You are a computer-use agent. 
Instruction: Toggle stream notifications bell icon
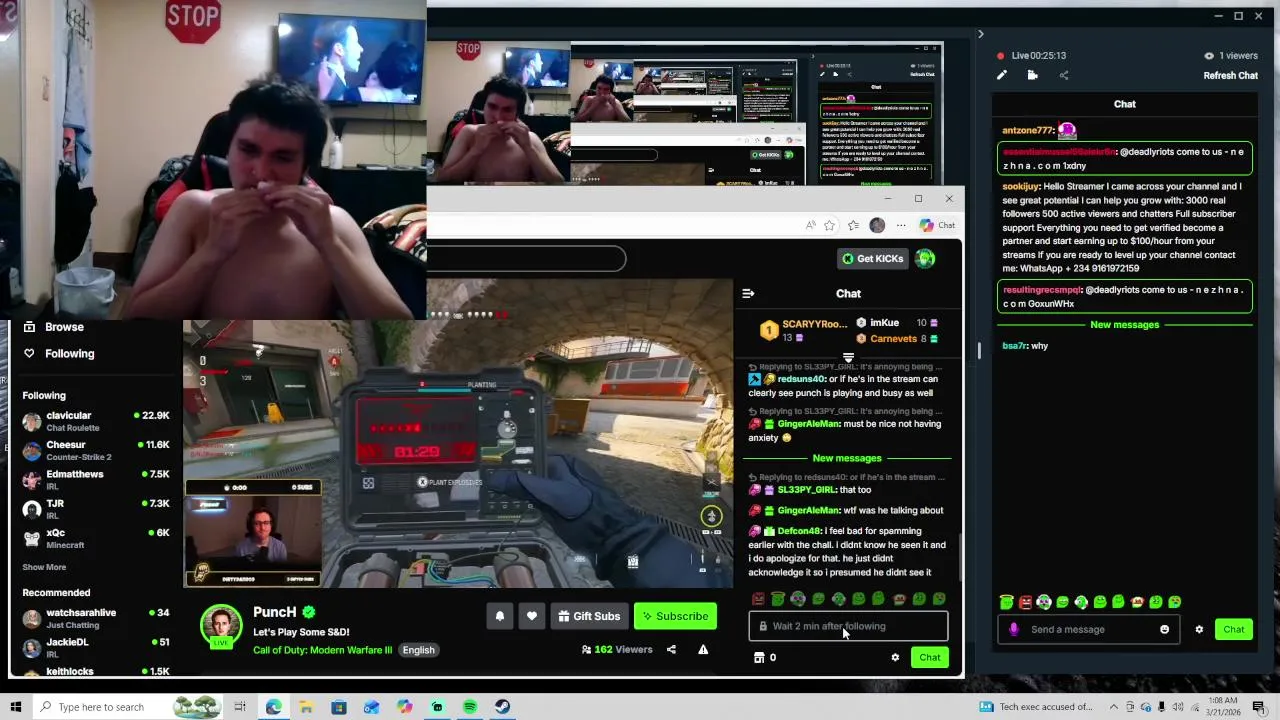click(x=500, y=616)
